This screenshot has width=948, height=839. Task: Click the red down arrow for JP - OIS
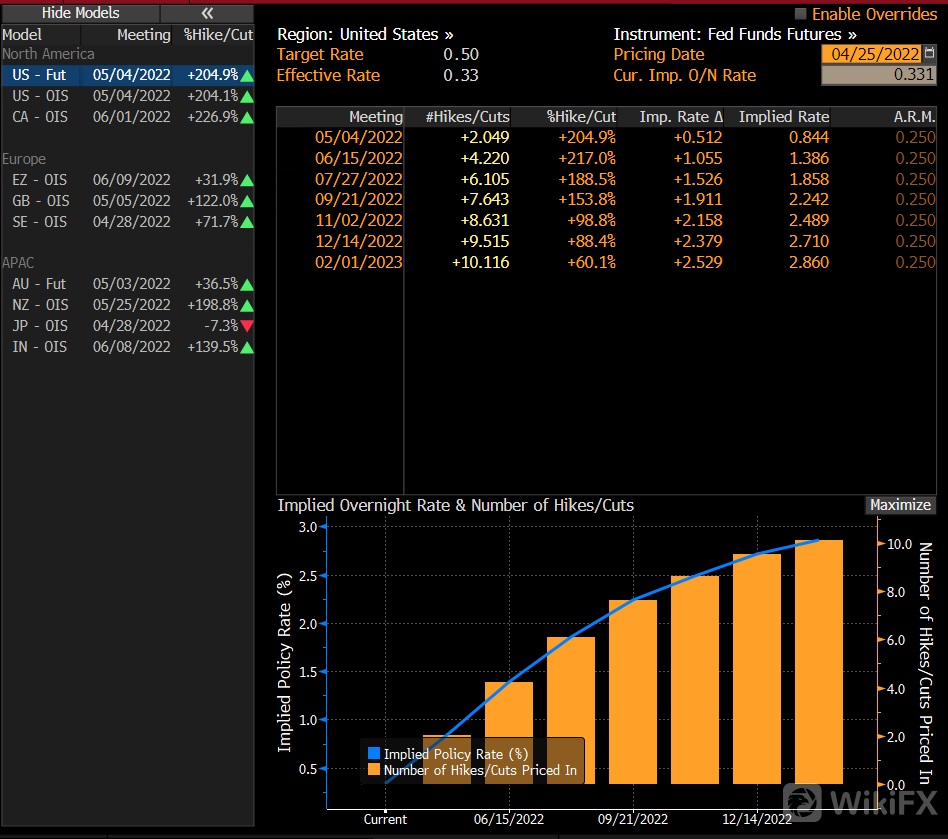[247, 326]
